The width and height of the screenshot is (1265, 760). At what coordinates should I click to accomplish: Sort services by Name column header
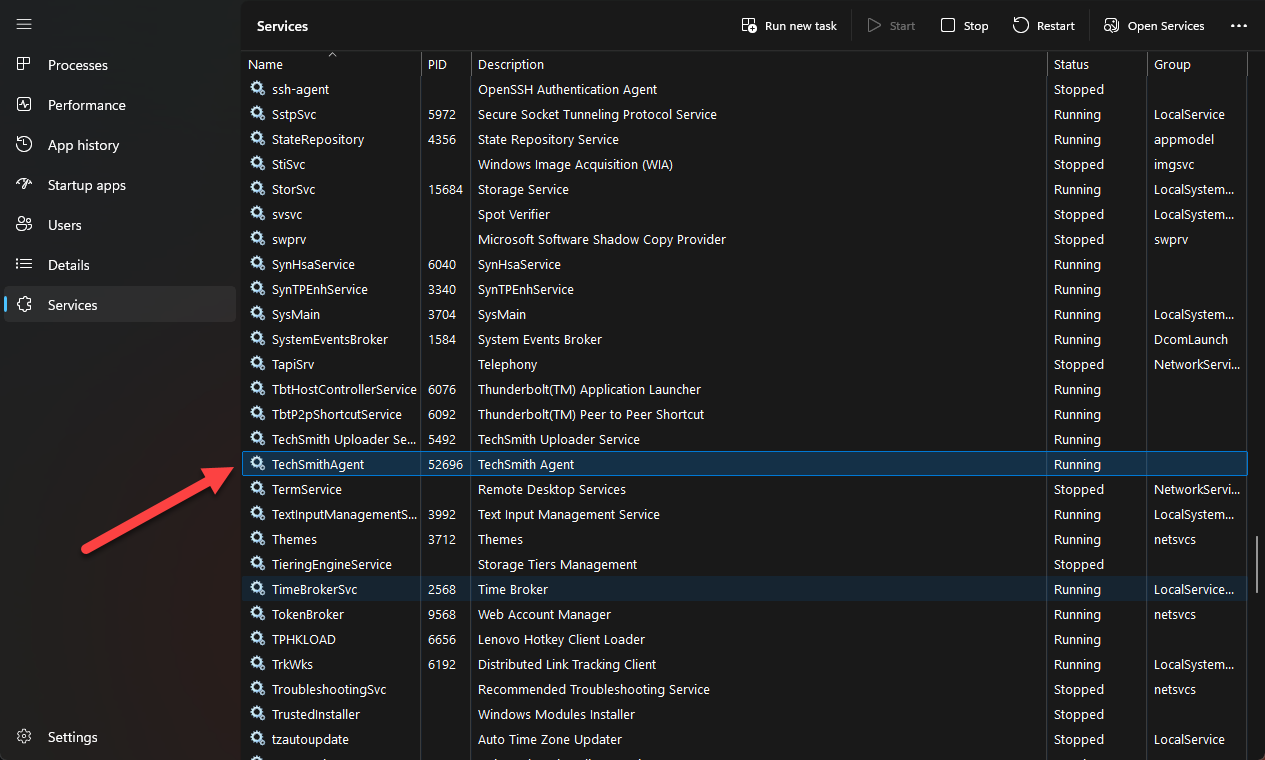coord(266,64)
